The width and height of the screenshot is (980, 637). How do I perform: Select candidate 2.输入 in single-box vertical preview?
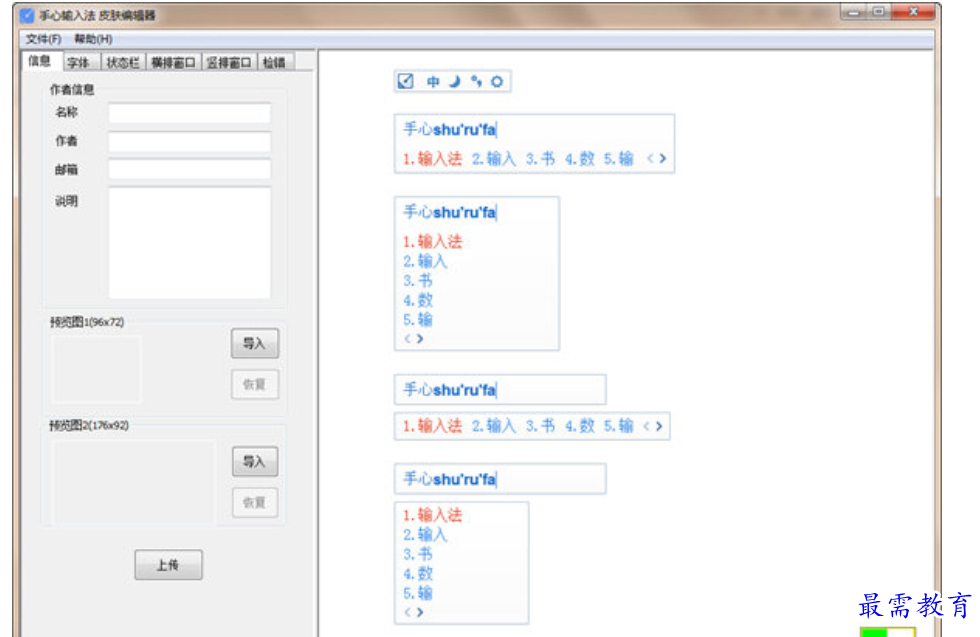(x=425, y=261)
